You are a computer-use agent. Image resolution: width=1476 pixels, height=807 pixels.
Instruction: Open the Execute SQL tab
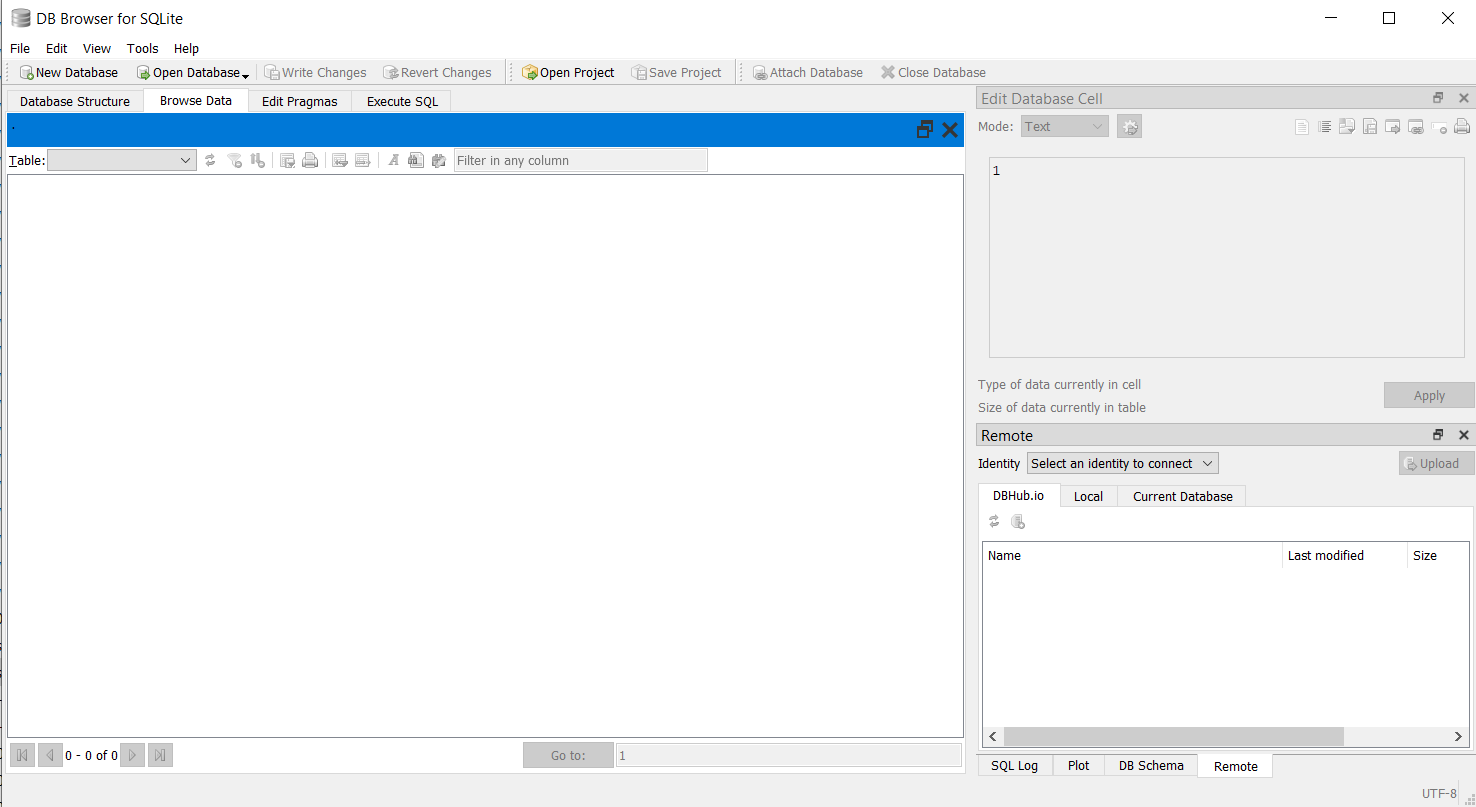[x=402, y=101]
